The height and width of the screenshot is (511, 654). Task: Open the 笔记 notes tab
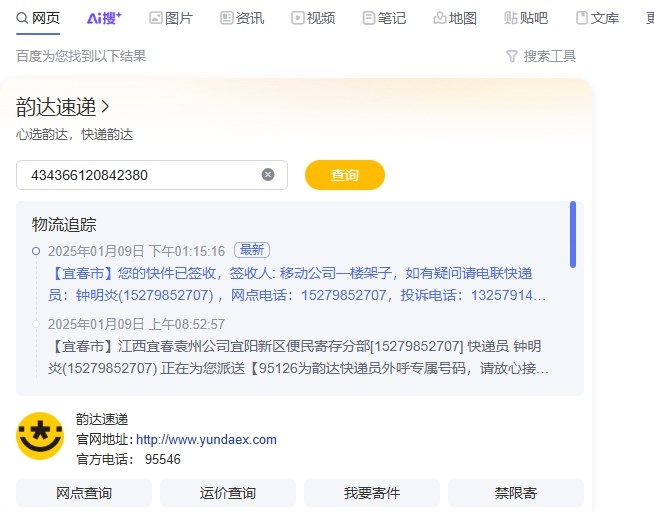coord(384,18)
